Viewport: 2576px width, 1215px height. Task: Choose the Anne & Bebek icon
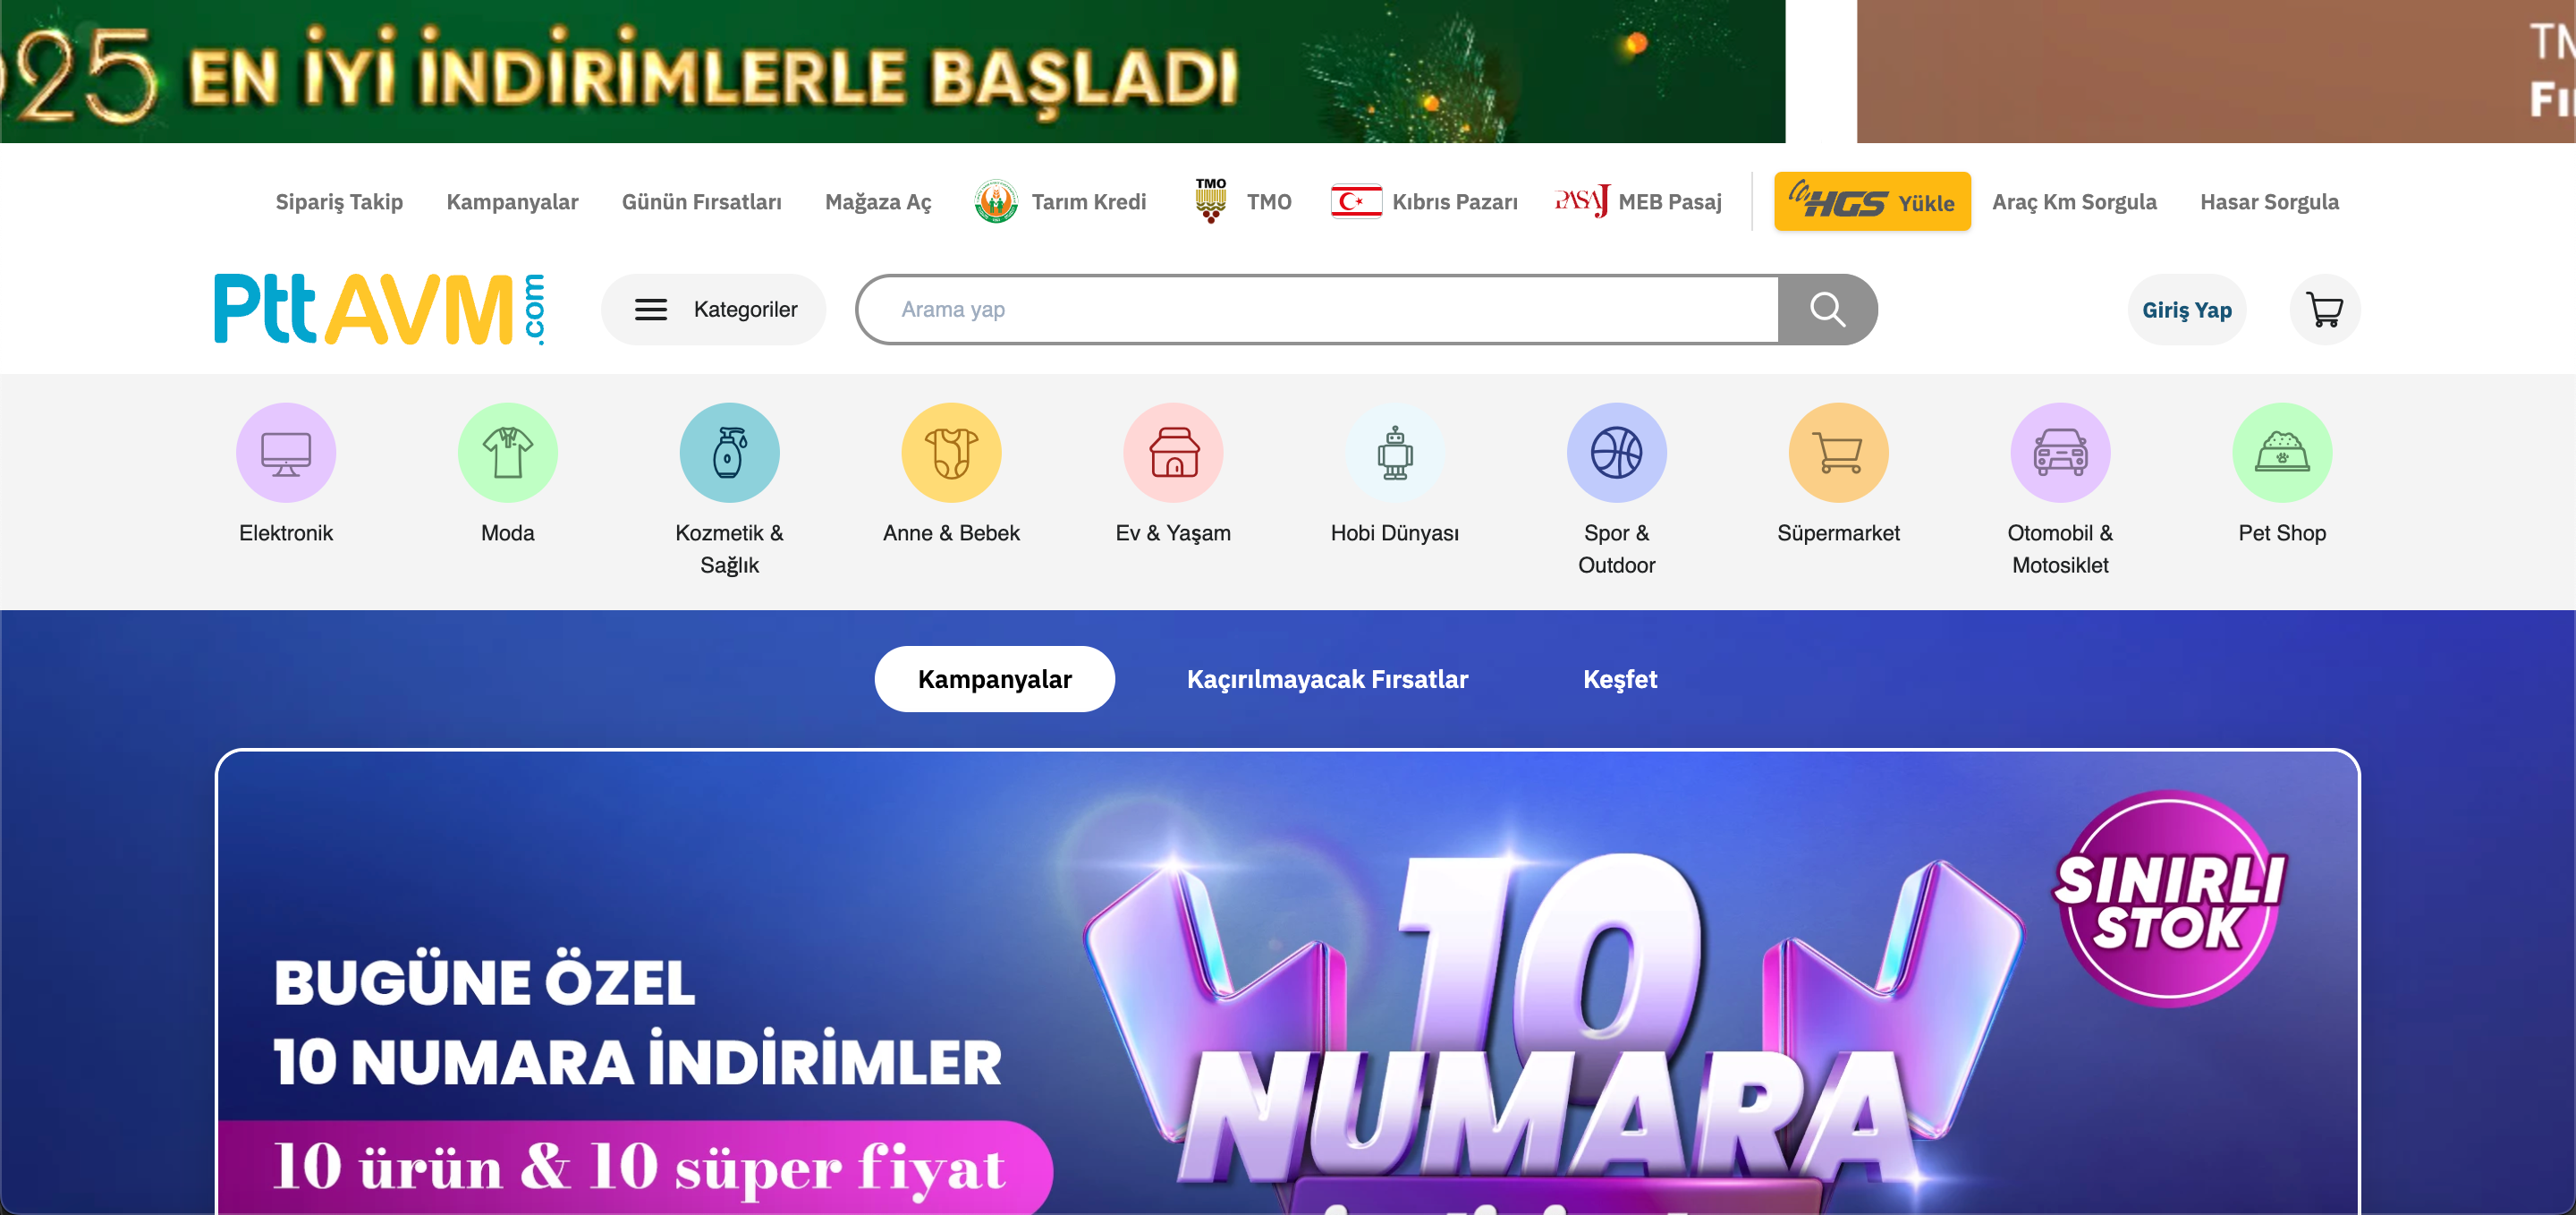pos(951,453)
